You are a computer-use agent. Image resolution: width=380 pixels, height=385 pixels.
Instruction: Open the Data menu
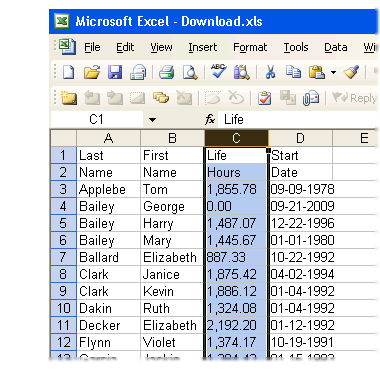[336, 47]
